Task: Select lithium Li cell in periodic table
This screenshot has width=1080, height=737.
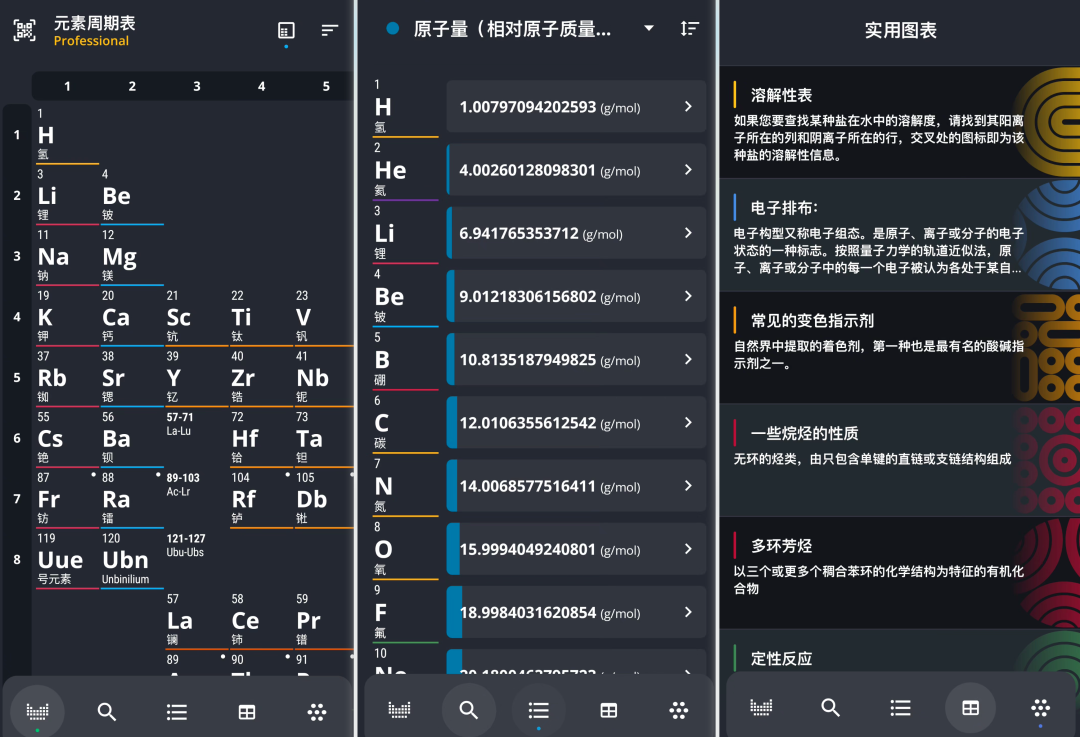Action: [x=67, y=196]
